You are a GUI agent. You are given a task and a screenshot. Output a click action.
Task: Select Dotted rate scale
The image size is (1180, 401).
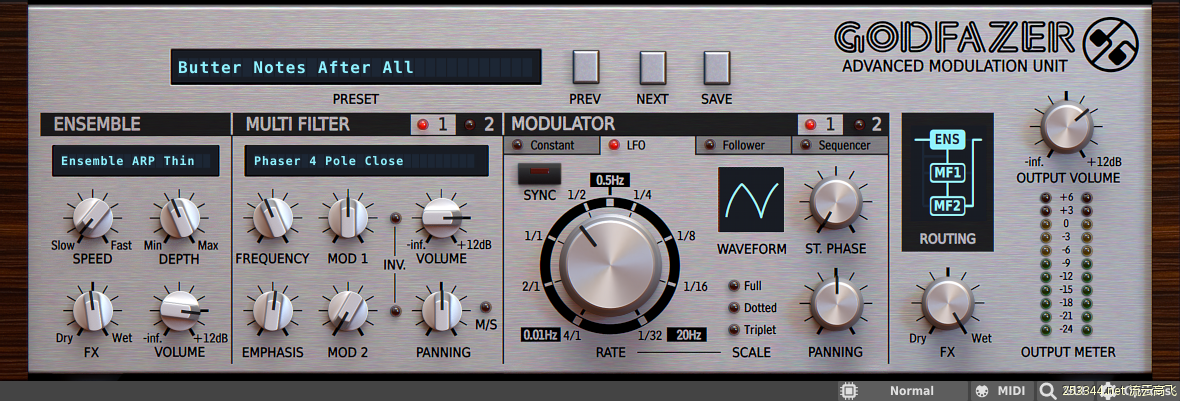[x=733, y=308]
